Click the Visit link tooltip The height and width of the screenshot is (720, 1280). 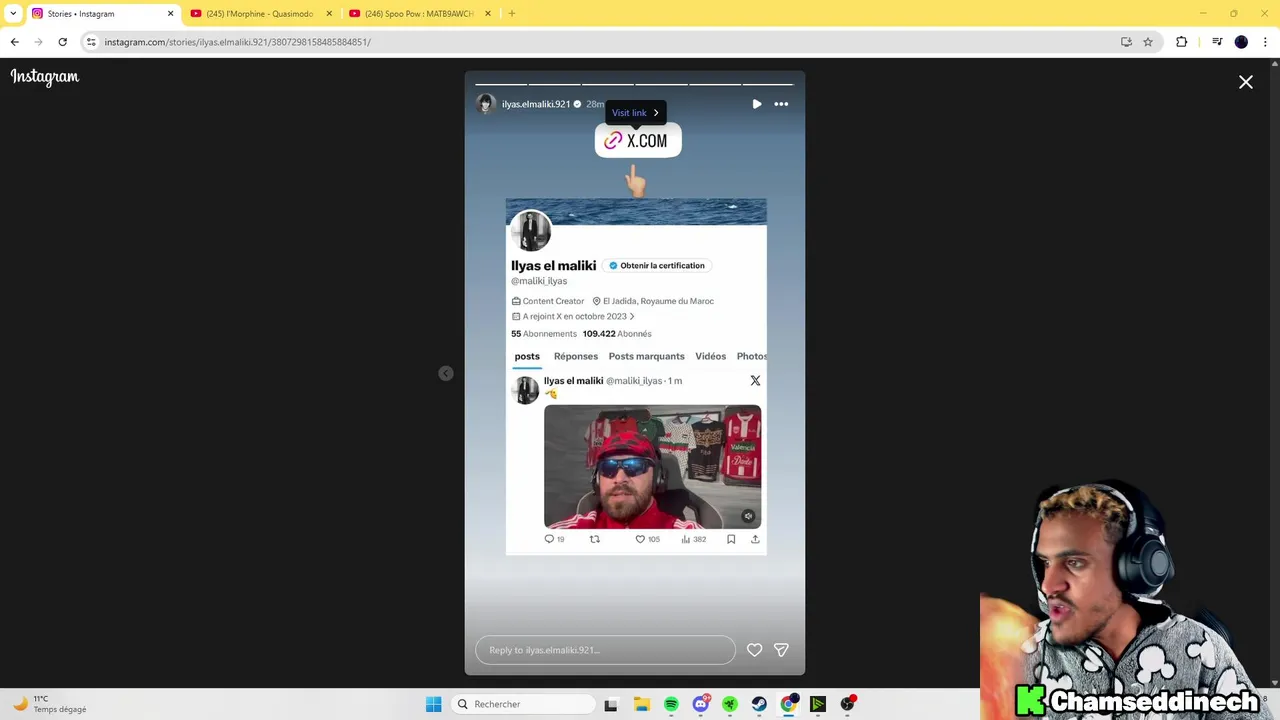tap(636, 113)
